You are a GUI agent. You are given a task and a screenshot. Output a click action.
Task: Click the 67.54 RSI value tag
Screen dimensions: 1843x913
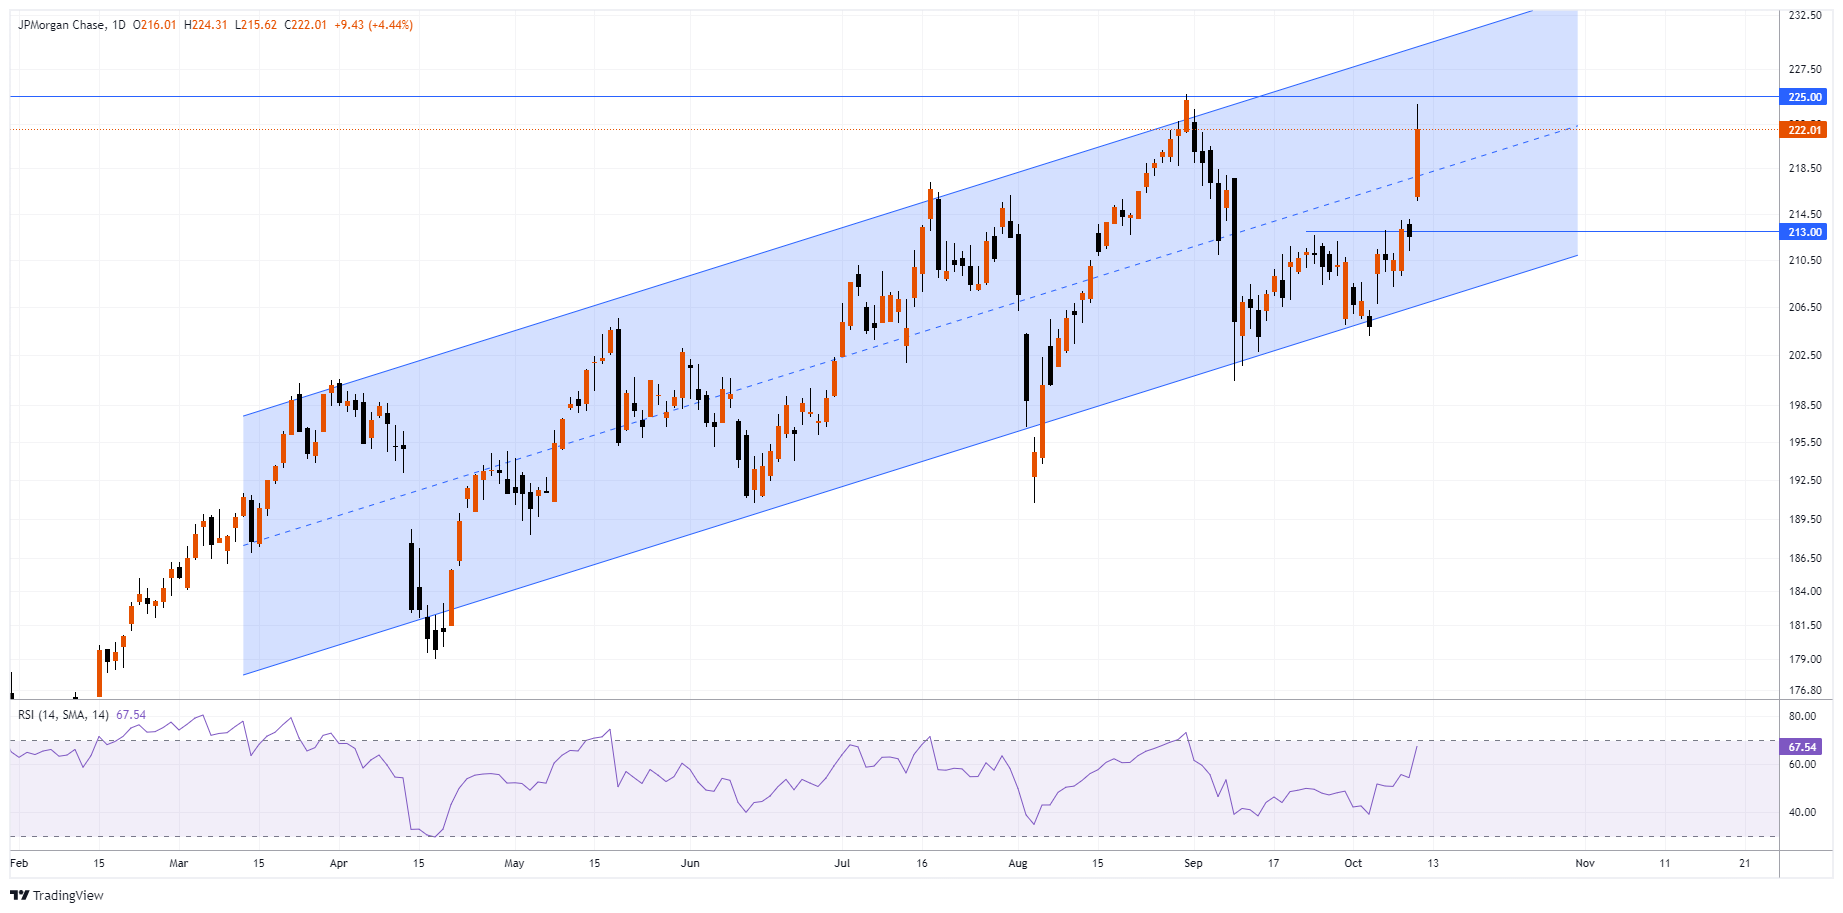(x=1803, y=747)
